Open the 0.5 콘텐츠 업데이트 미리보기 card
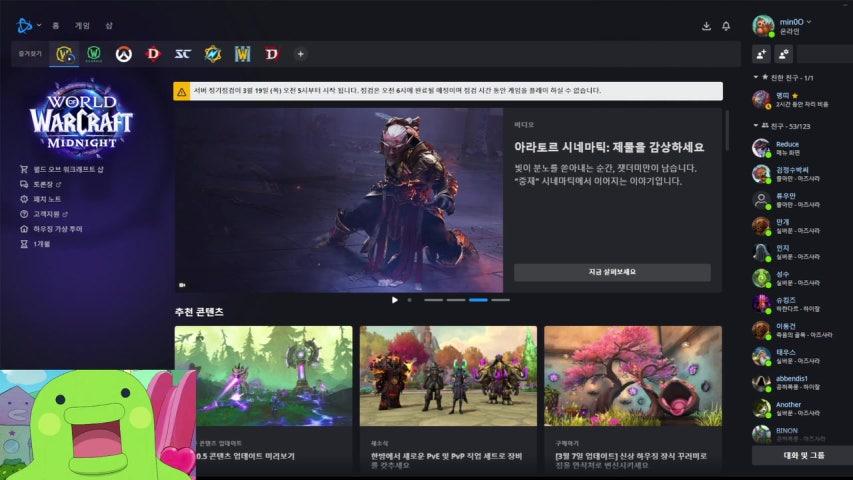 tap(263, 397)
